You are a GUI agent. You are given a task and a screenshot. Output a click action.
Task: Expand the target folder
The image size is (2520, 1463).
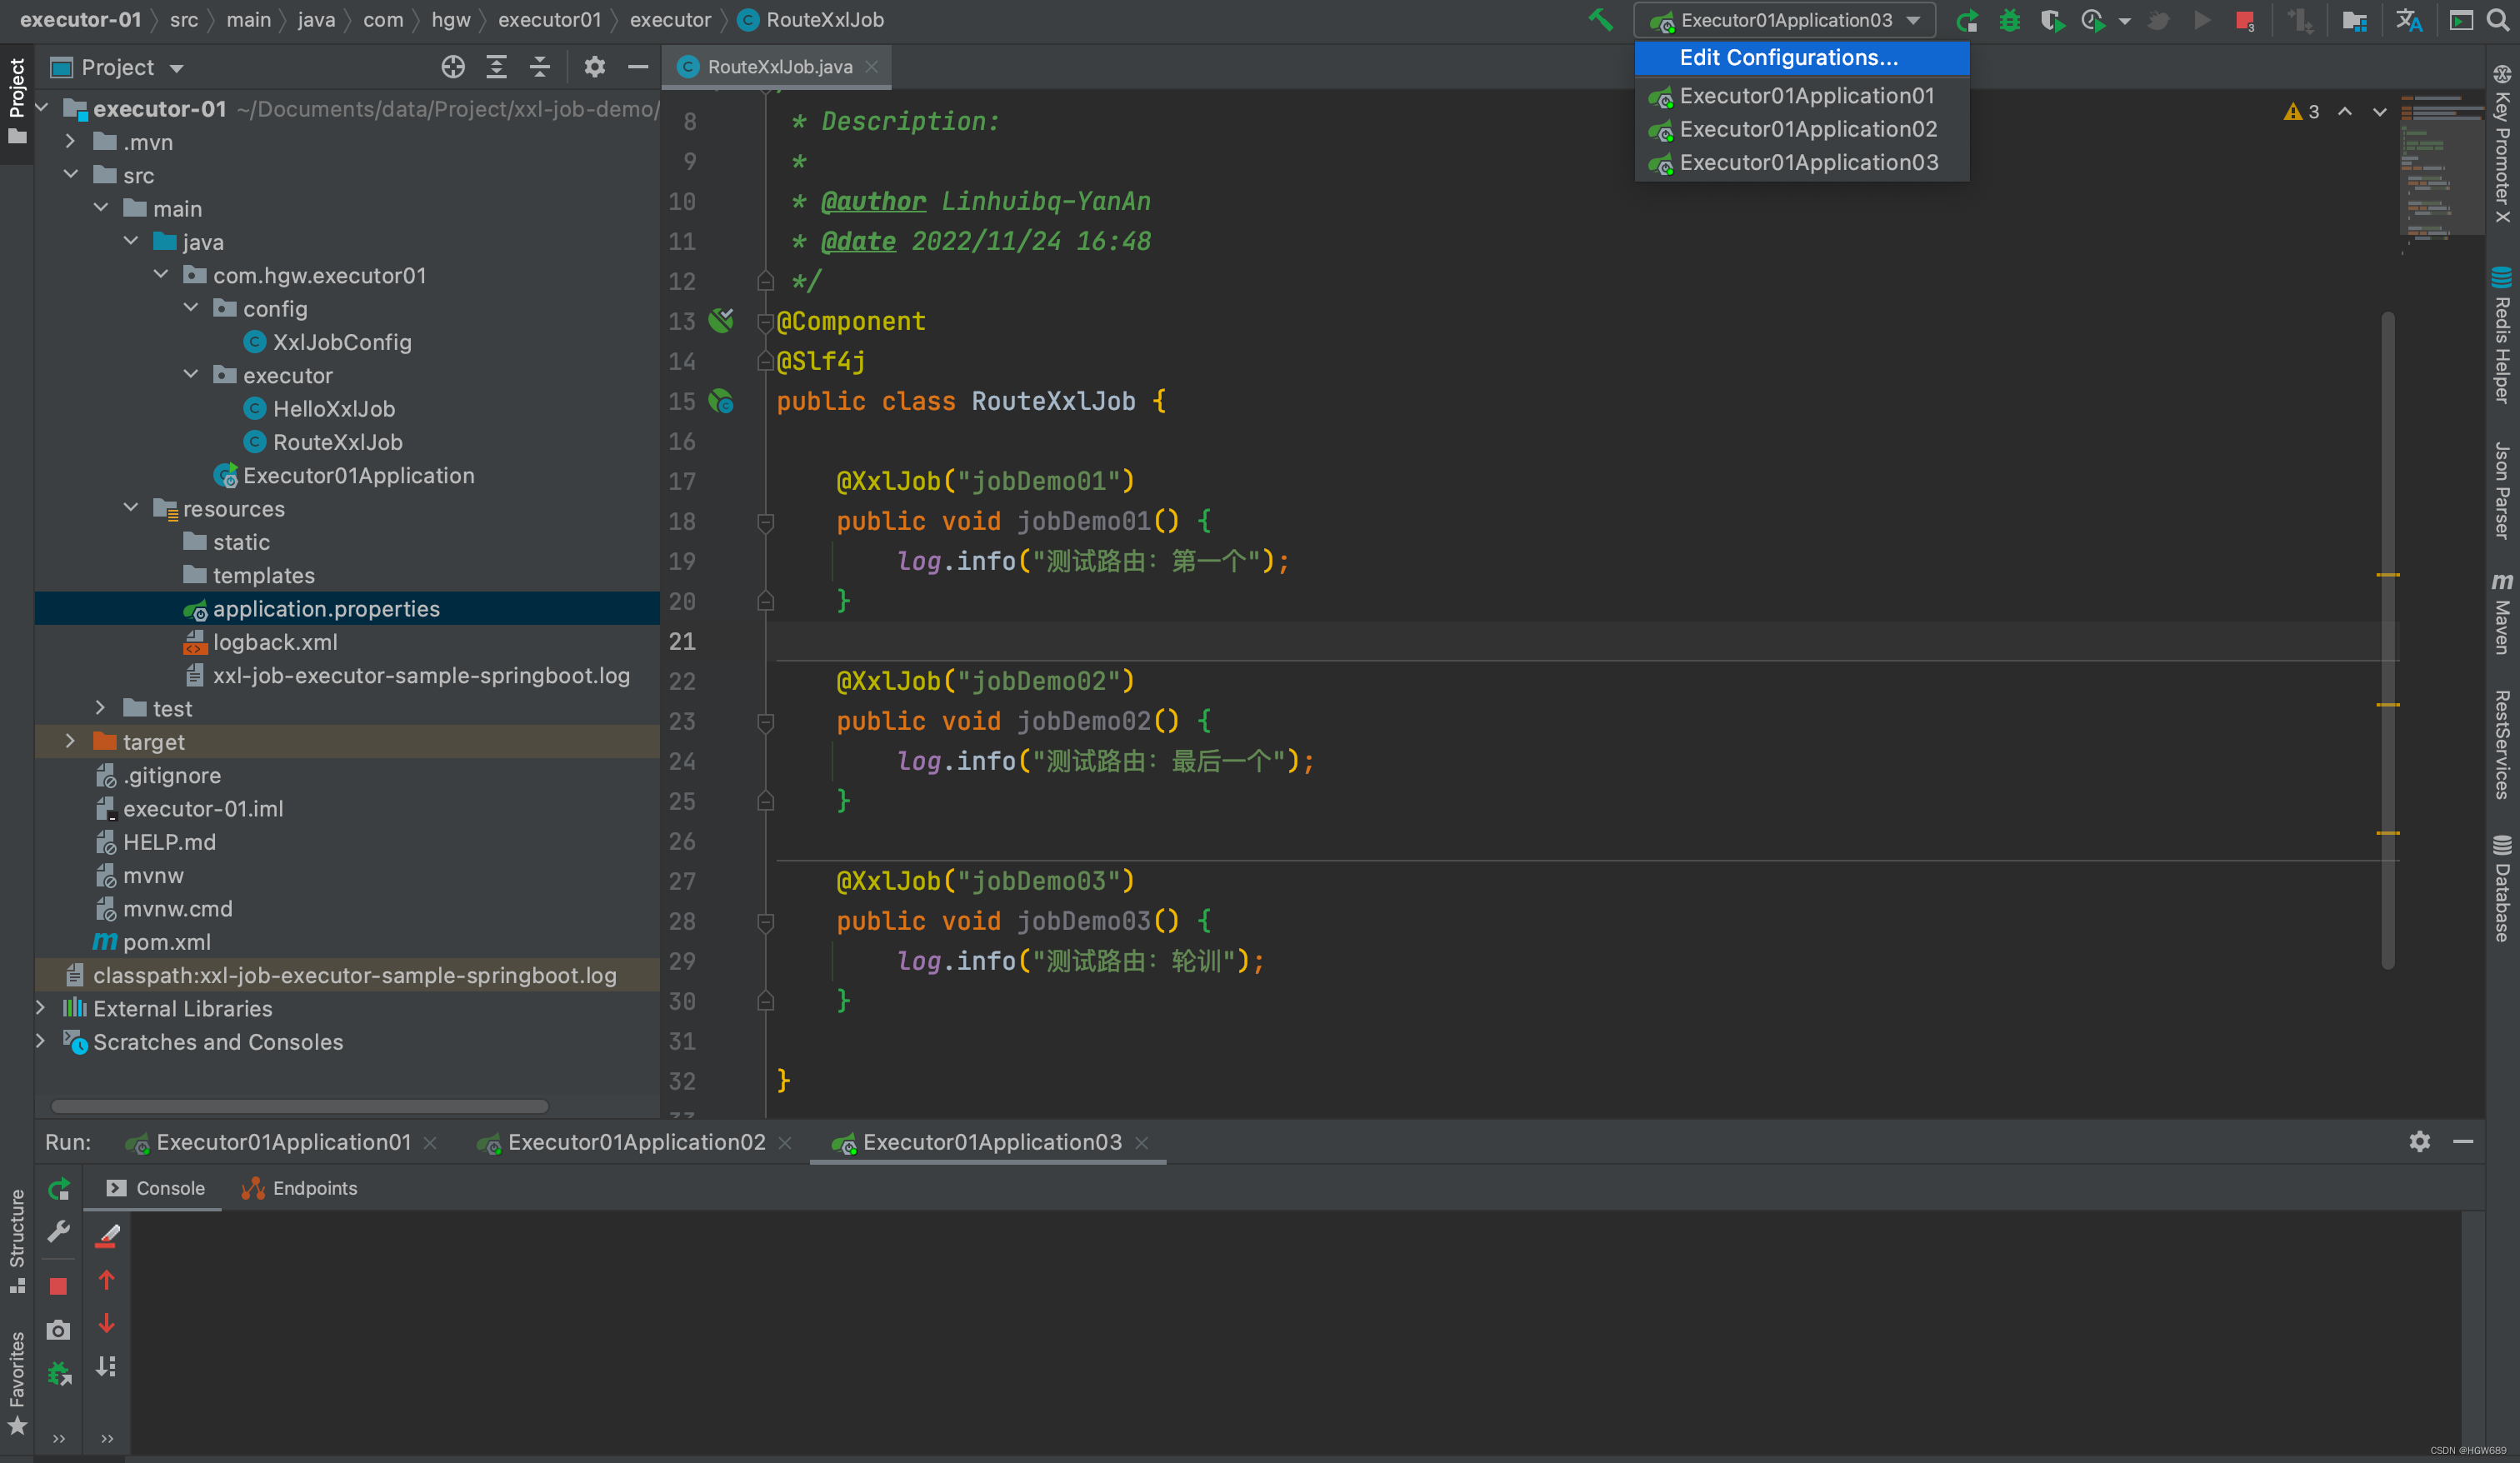tap(70, 741)
